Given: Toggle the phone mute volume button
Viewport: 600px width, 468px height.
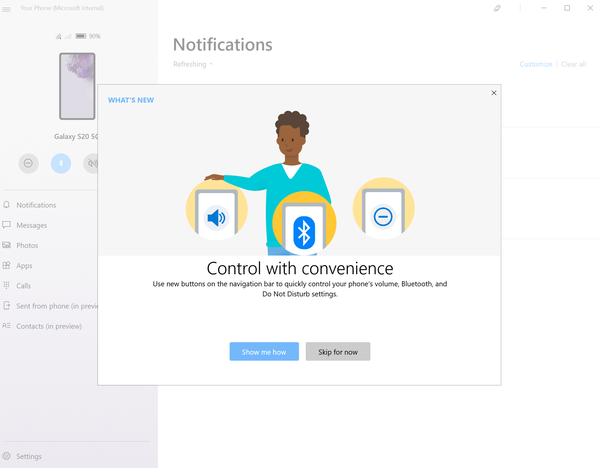Looking at the screenshot, I should point(91,163).
